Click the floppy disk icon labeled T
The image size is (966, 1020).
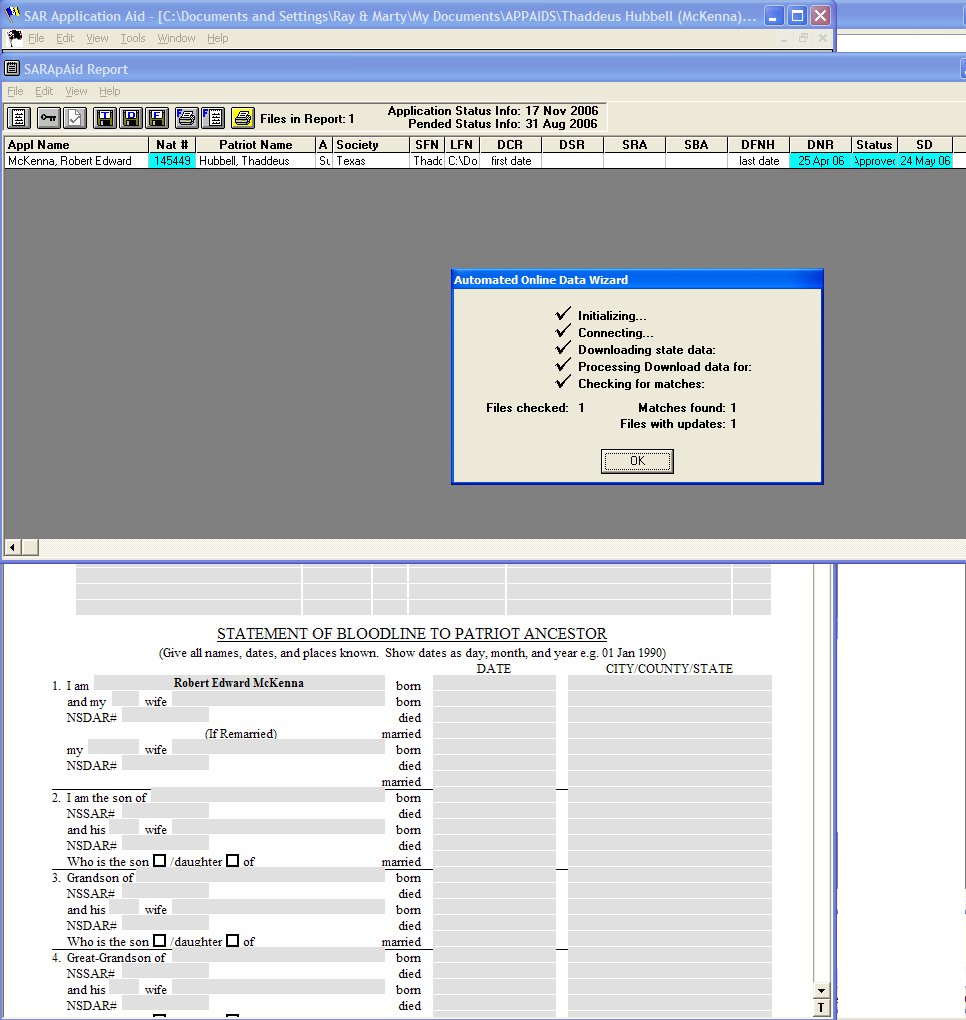pos(104,118)
